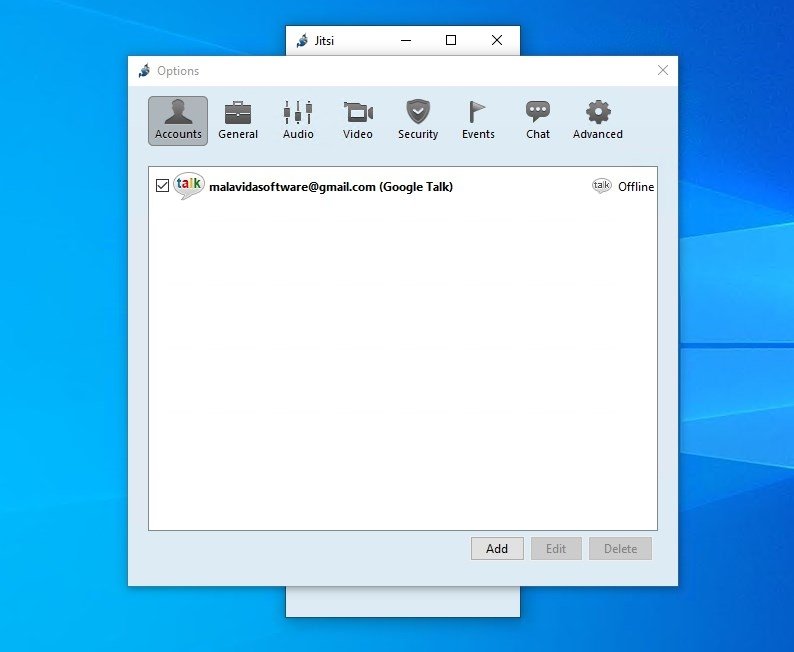Click the Jitsi logo in the Jitsi window title bar
Viewport: 794px width, 652px height.
coord(302,40)
